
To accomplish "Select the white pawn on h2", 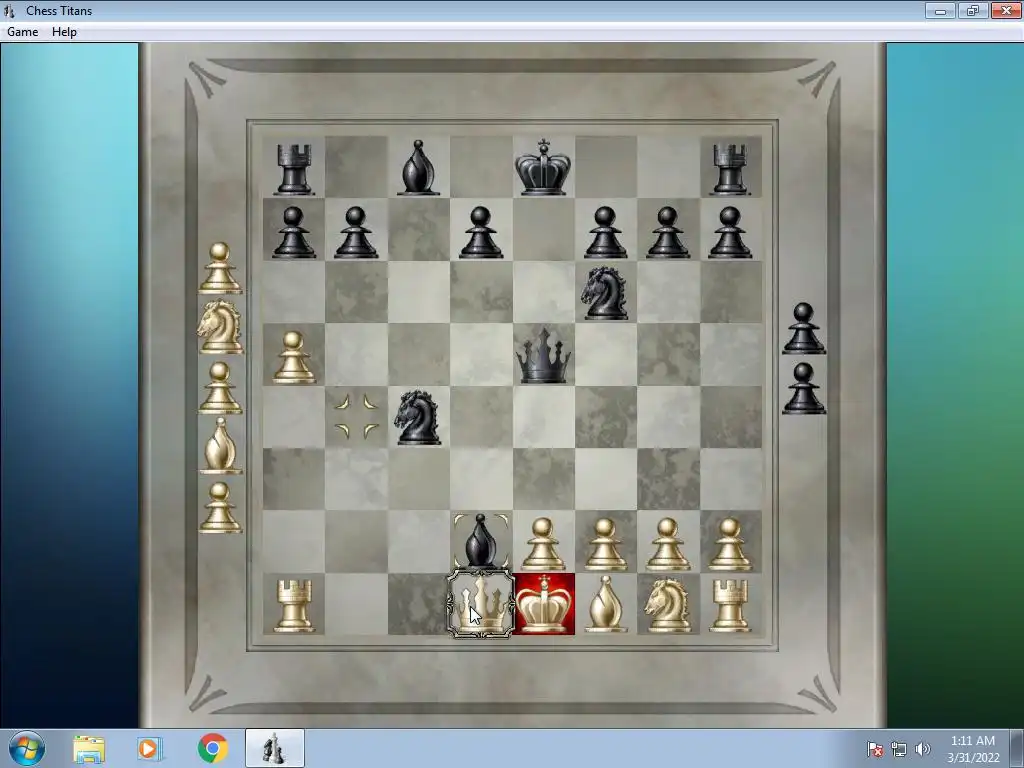I will (x=730, y=544).
